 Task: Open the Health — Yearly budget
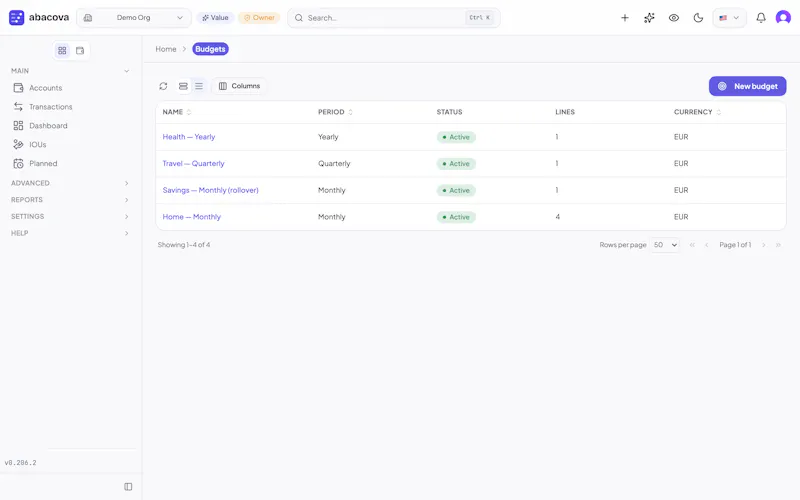point(189,137)
